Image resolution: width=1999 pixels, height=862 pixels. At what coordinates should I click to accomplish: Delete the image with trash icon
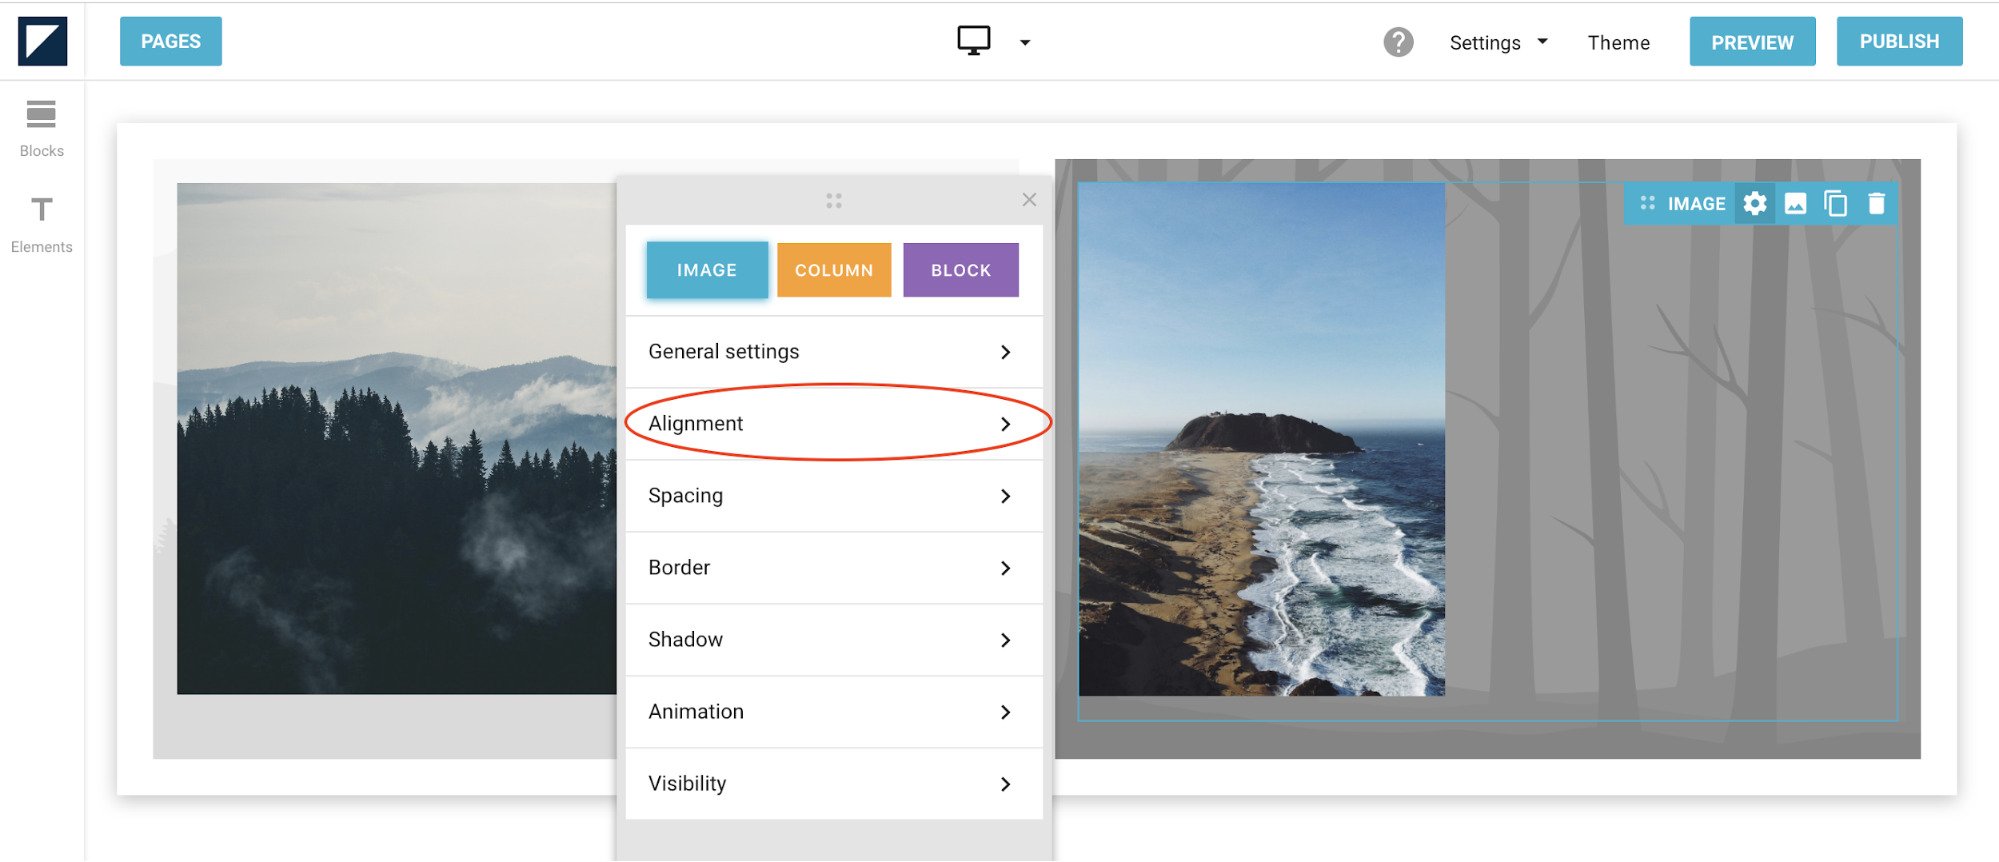tap(1876, 204)
